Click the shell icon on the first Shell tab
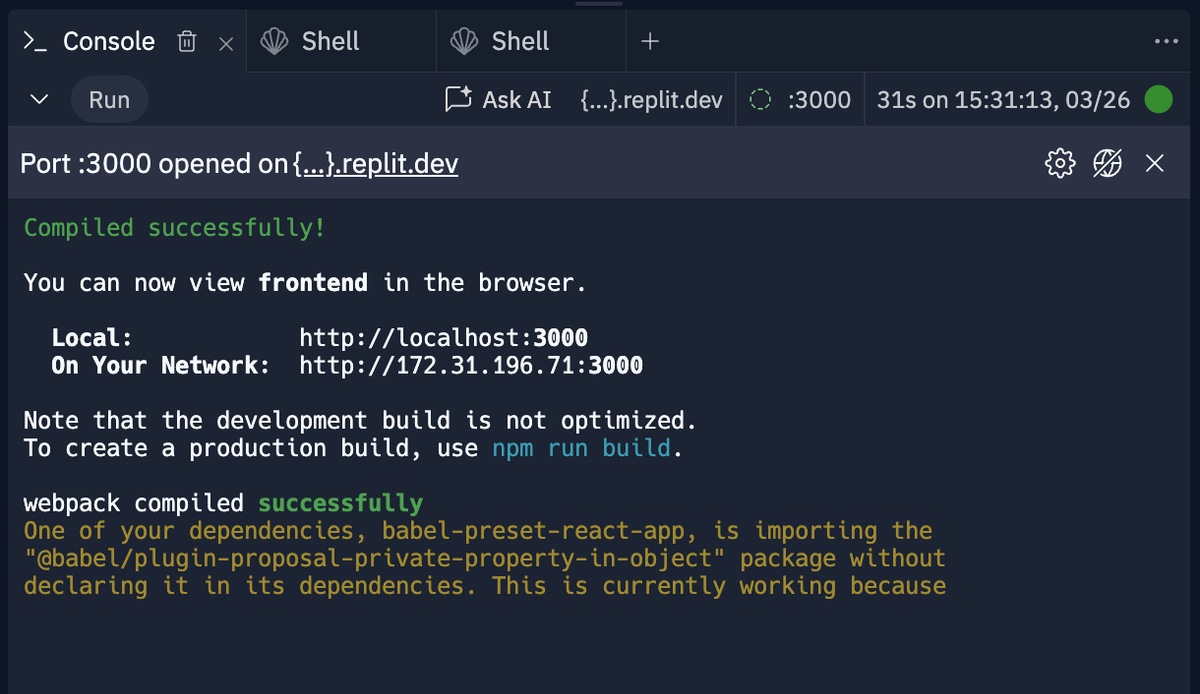Screen dimensions: 1200x694 pyautogui.click(x=272, y=41)
